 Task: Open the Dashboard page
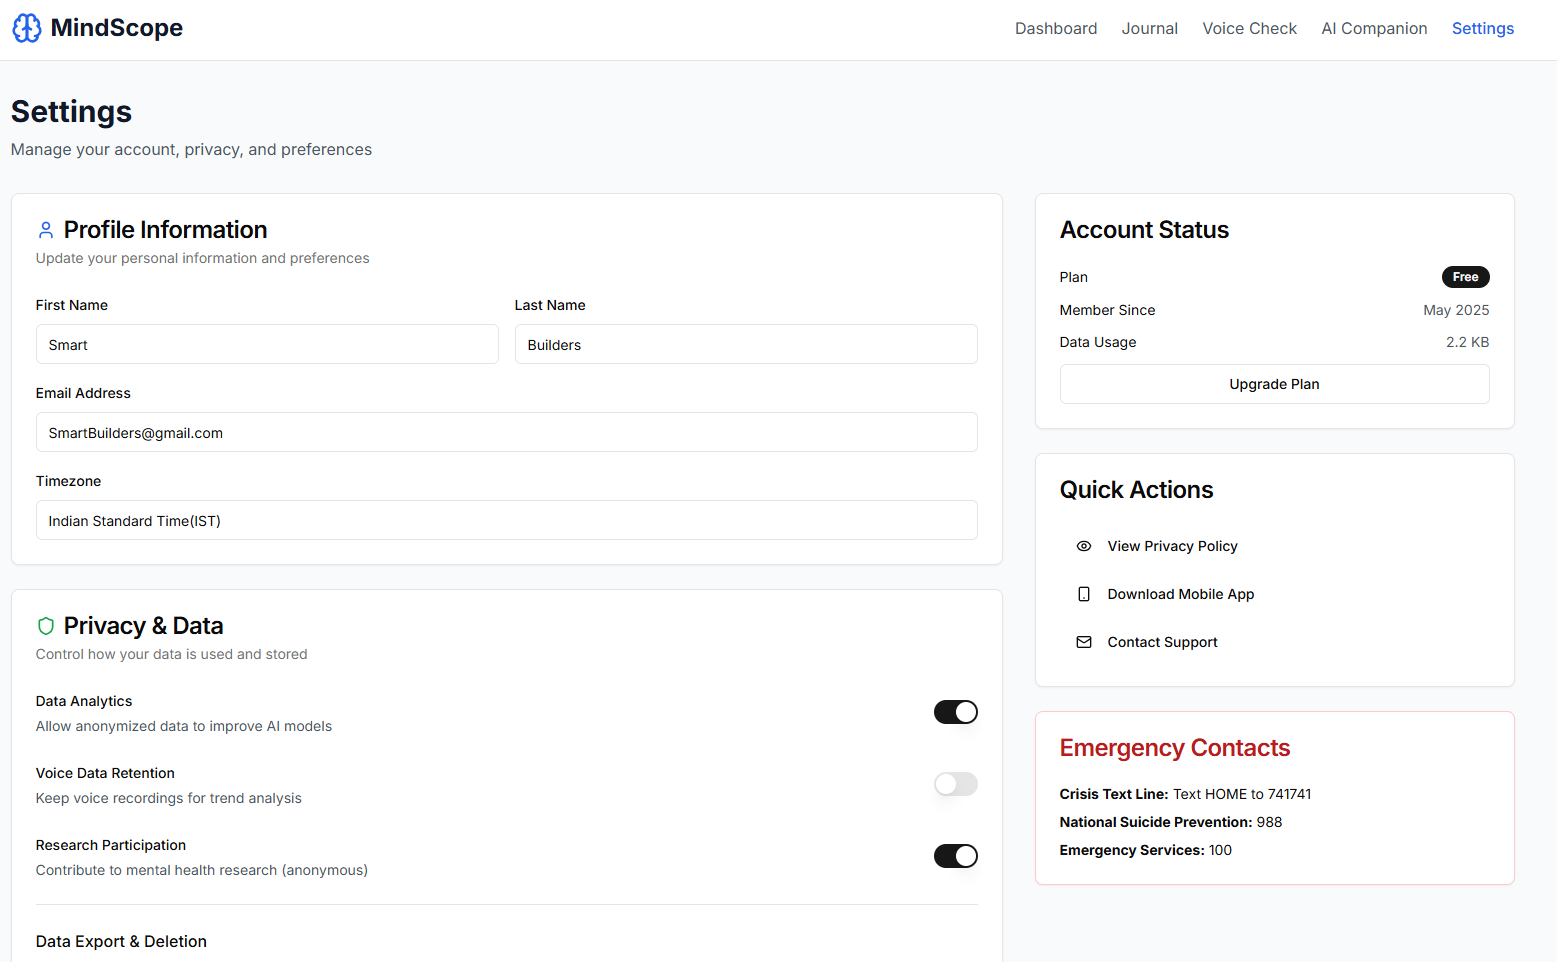[x=1056, y=28]
